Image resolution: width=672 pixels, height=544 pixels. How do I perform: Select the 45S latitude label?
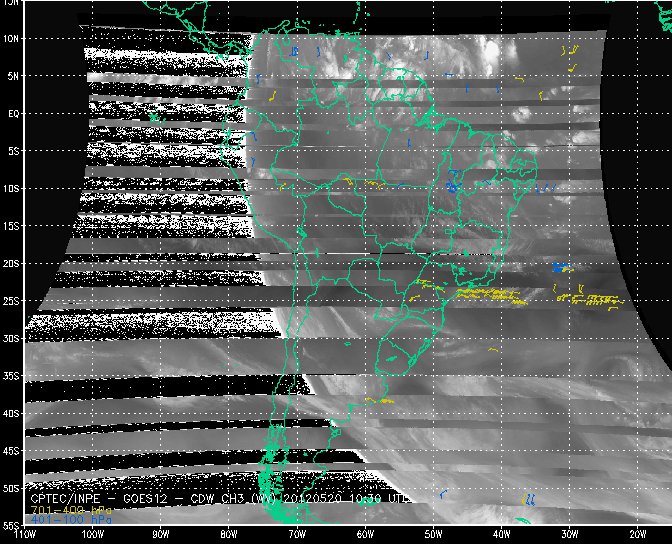coord(11,451)
